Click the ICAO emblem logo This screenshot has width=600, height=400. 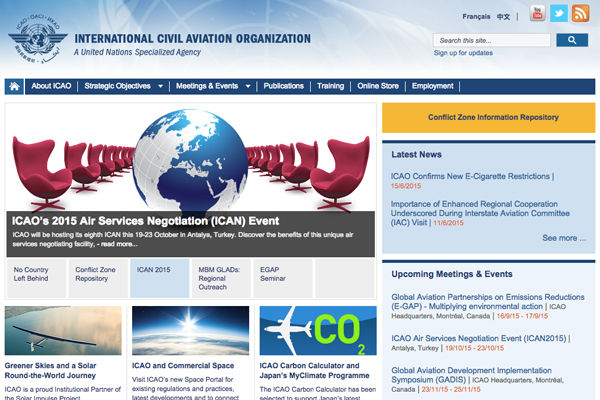(x=38, y=39)
